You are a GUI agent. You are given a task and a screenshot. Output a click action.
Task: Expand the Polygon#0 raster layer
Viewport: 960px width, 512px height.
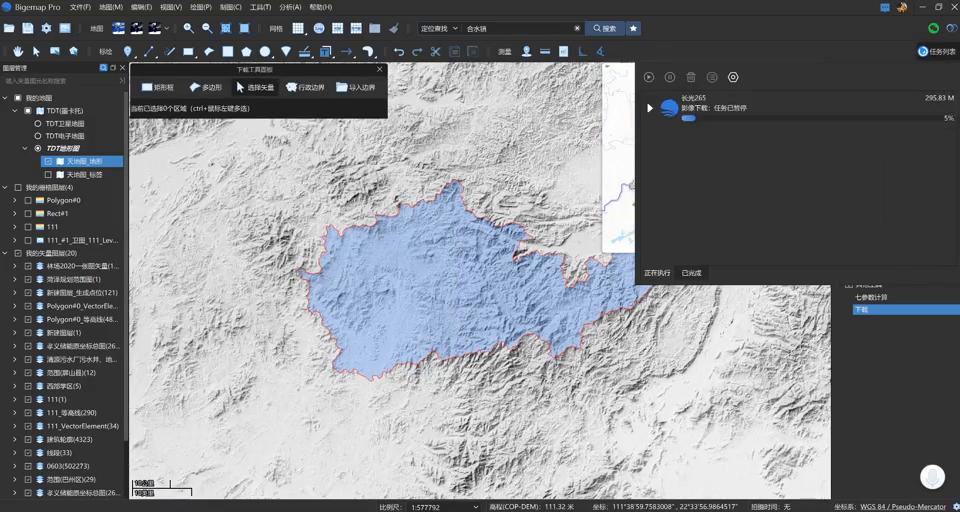(15, 200)
